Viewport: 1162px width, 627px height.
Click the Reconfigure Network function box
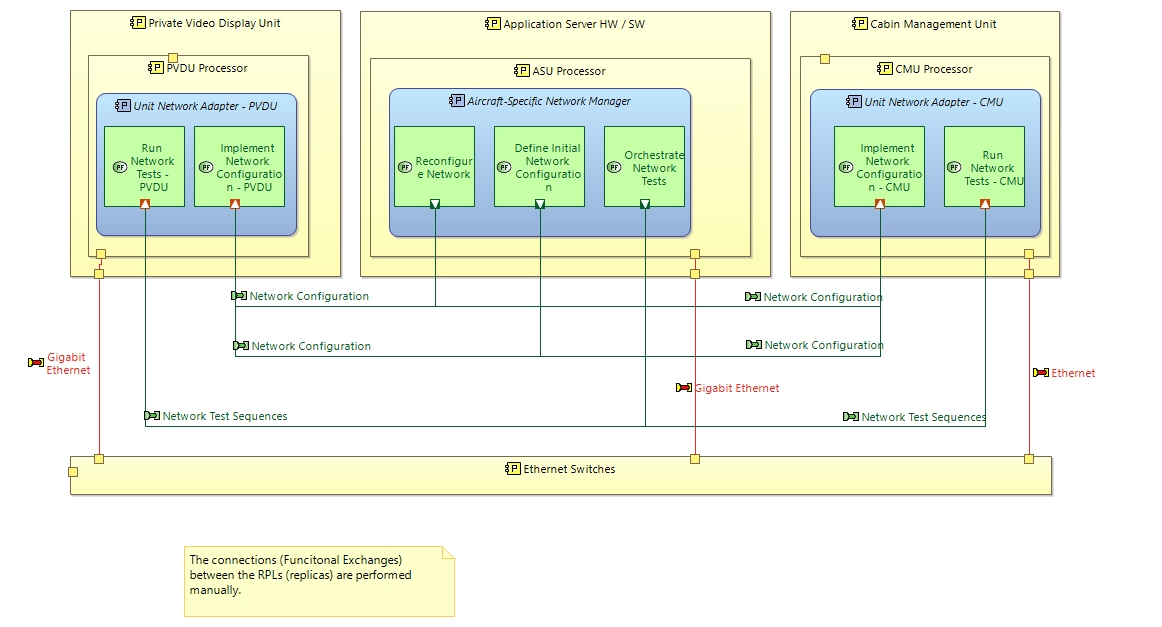(434, 165)
